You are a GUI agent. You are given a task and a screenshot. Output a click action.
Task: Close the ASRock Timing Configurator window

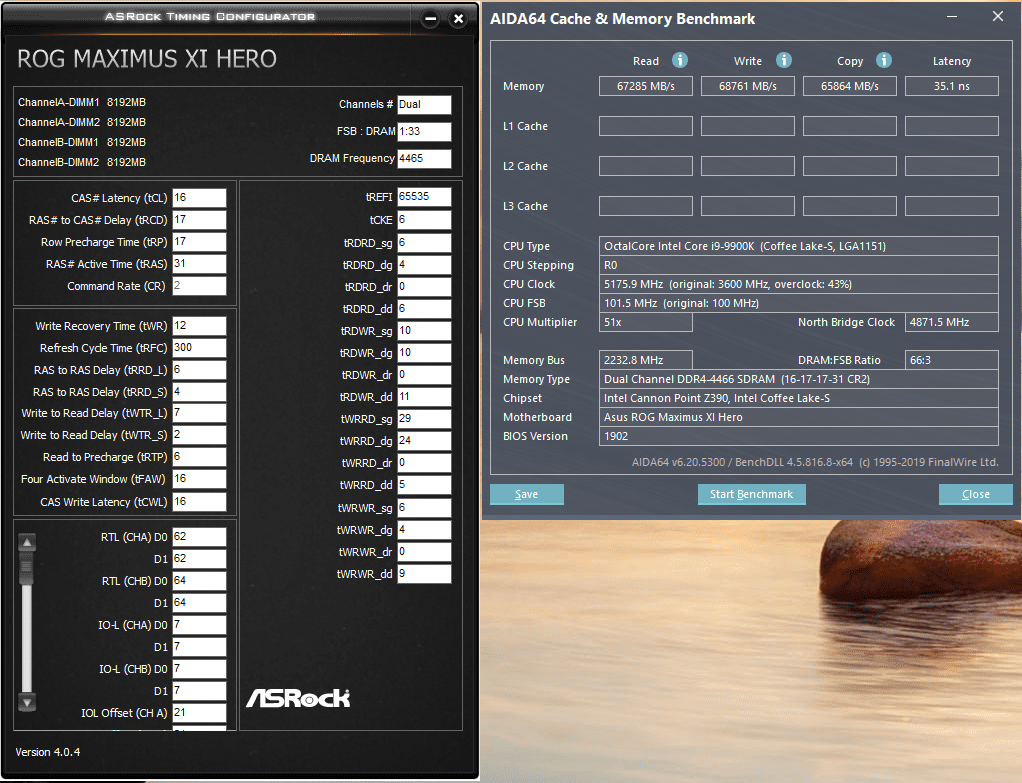coord(459,19)
